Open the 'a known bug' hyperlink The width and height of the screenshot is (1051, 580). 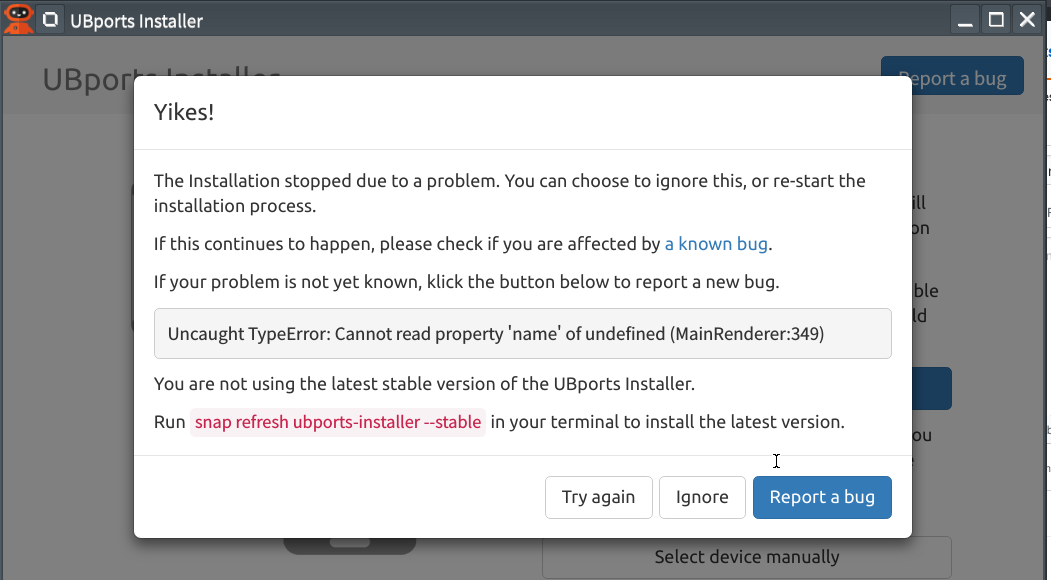tap(715, 243)
